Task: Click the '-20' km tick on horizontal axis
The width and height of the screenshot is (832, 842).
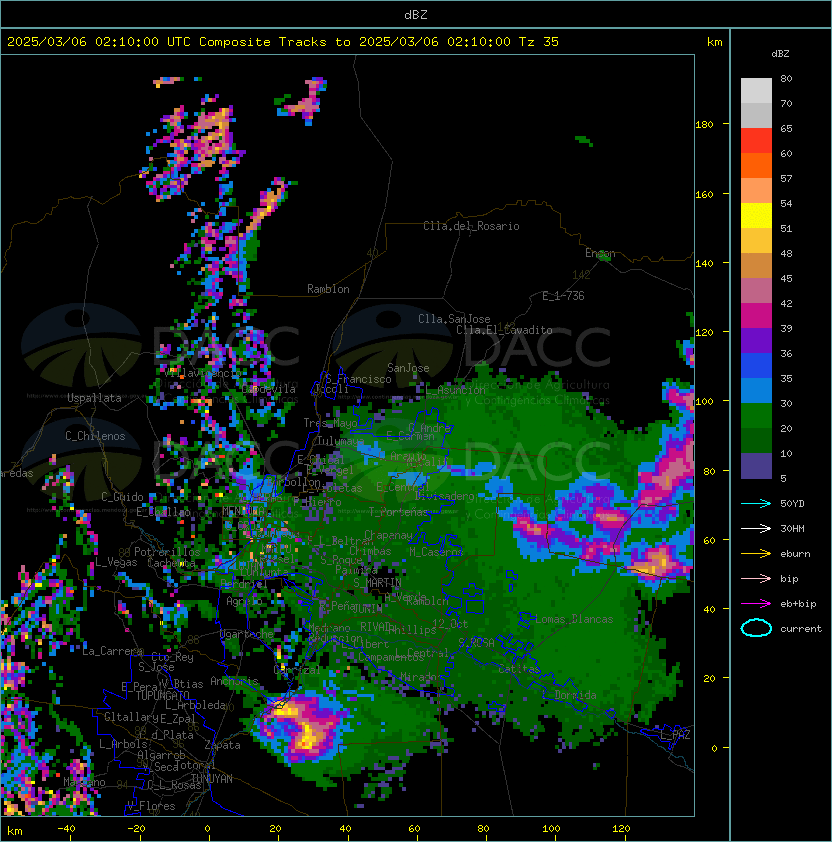Action: pos(136,829)
